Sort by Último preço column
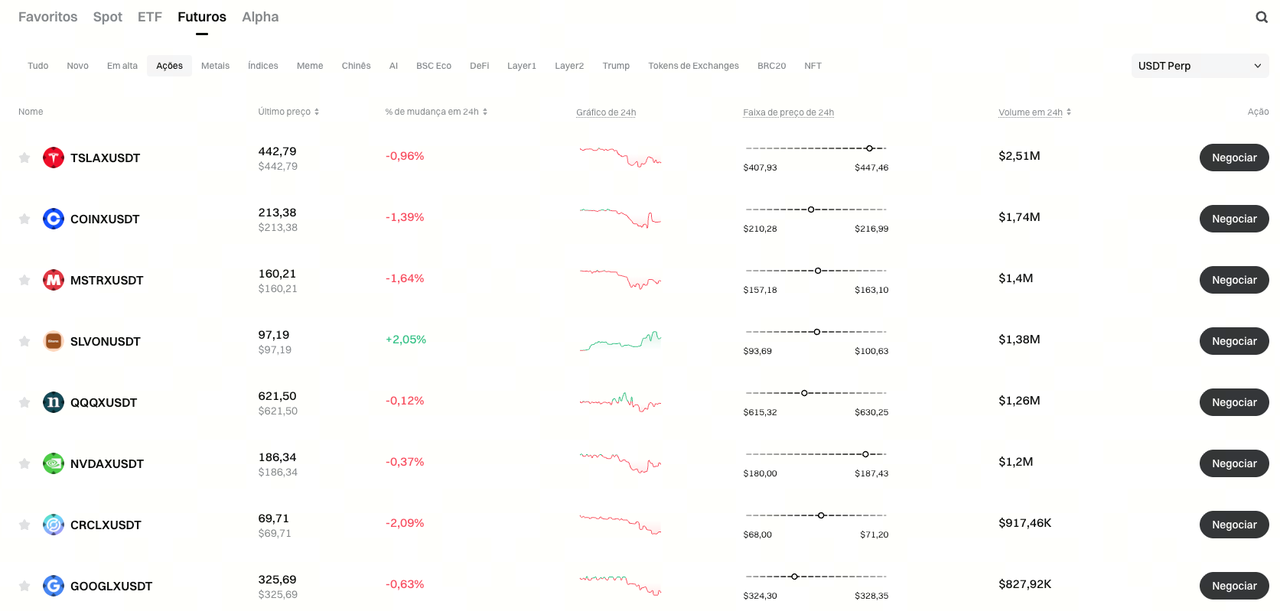The height and width of the screenshot is (611, 1280). point(289,112)
